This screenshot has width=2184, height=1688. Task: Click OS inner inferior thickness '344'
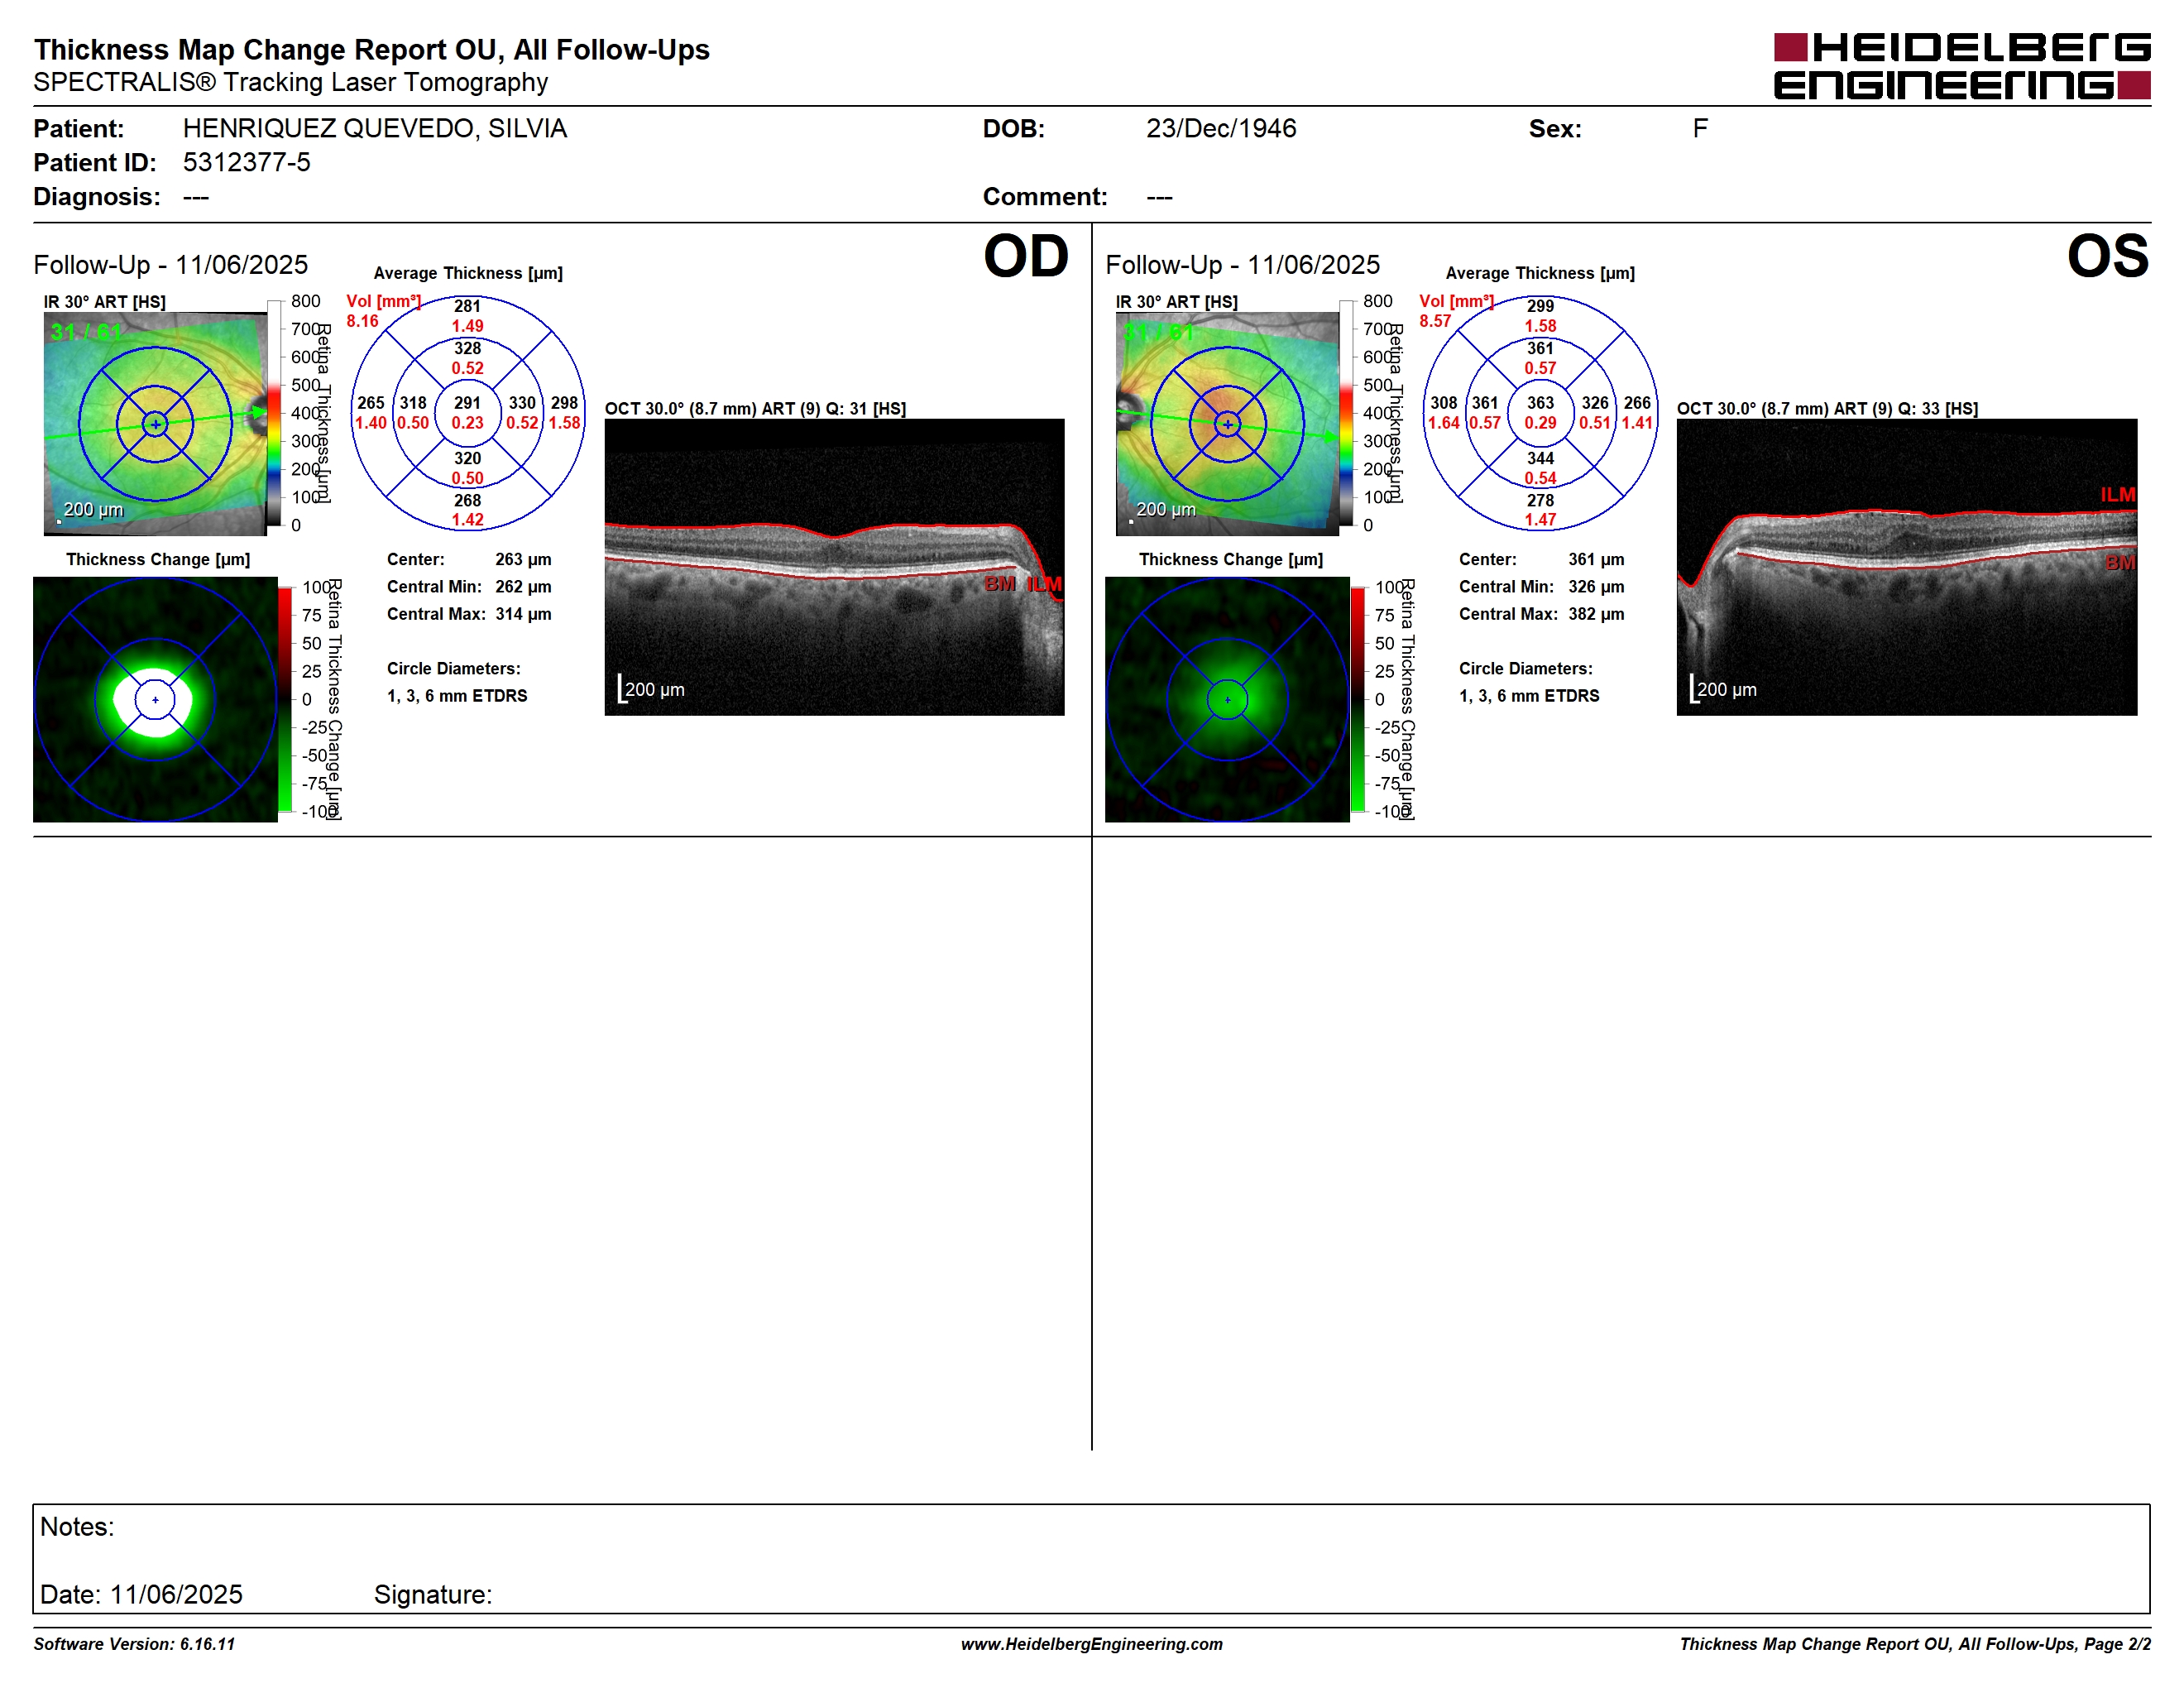pos(1540,458)
